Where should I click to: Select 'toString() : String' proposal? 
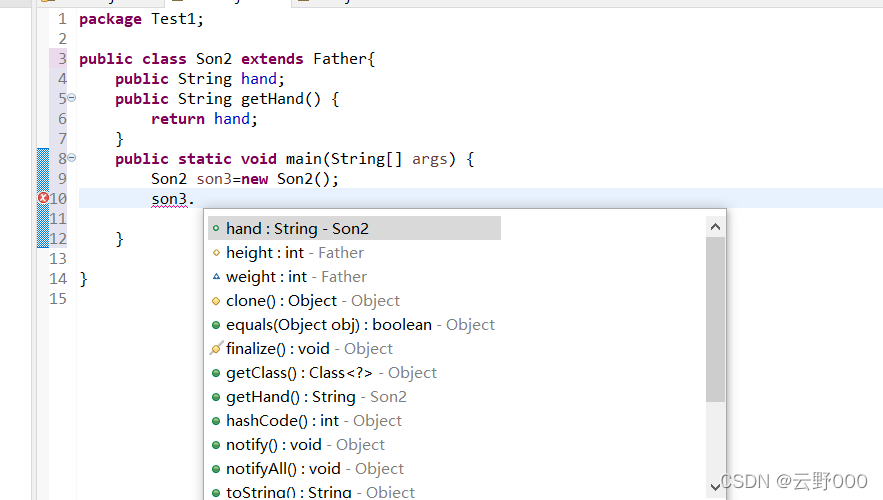(320, 492)
